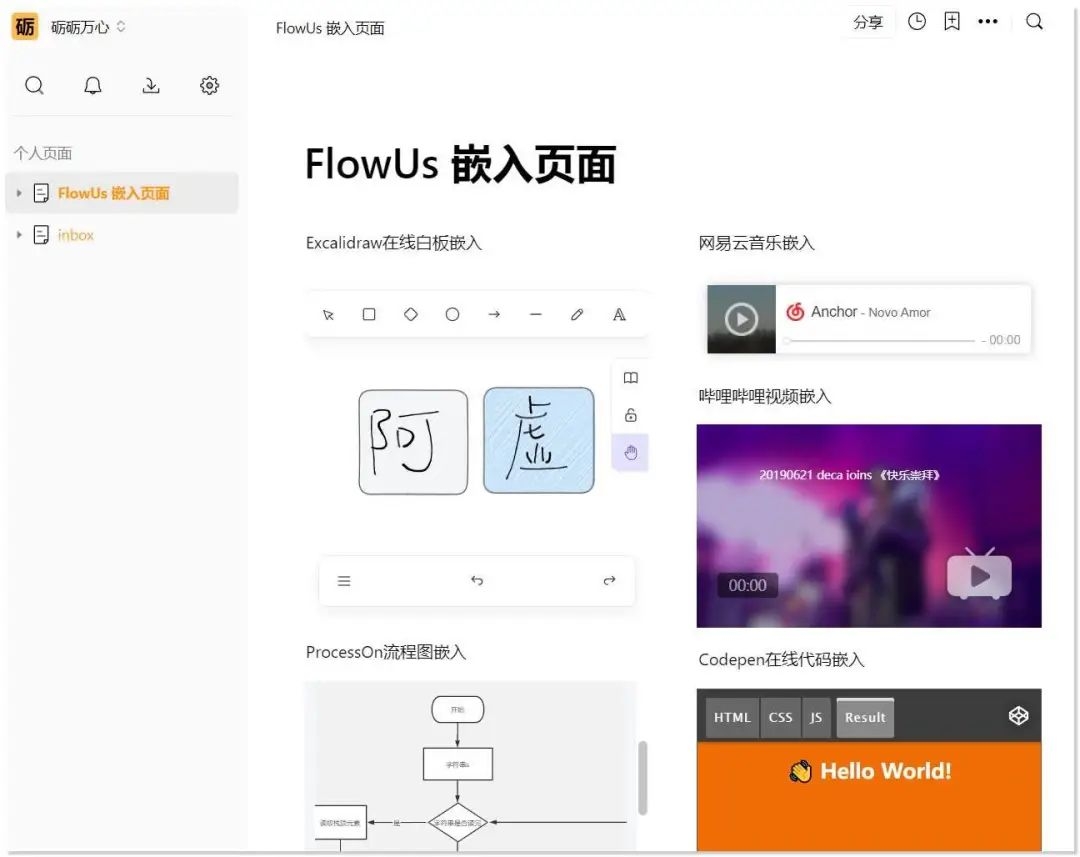Open the inbox page in sidebar
The image size is (1080, 857).
[x=76, y=235]
